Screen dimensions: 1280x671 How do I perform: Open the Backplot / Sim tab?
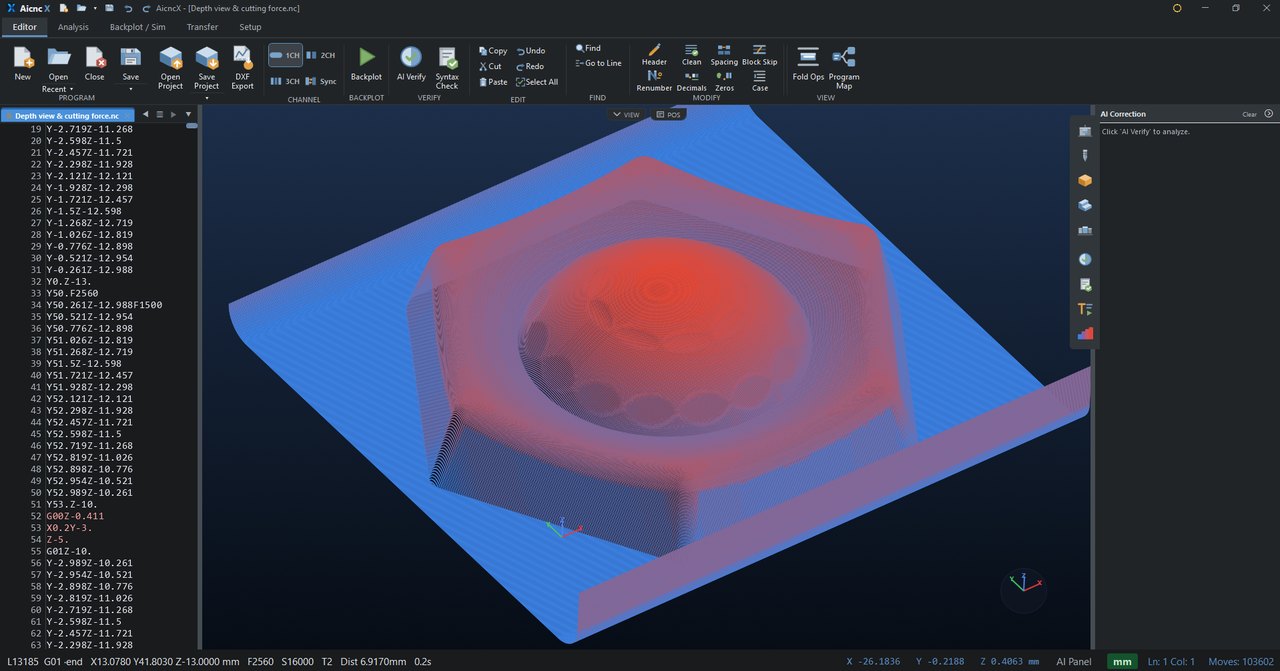tap(140, 27)
